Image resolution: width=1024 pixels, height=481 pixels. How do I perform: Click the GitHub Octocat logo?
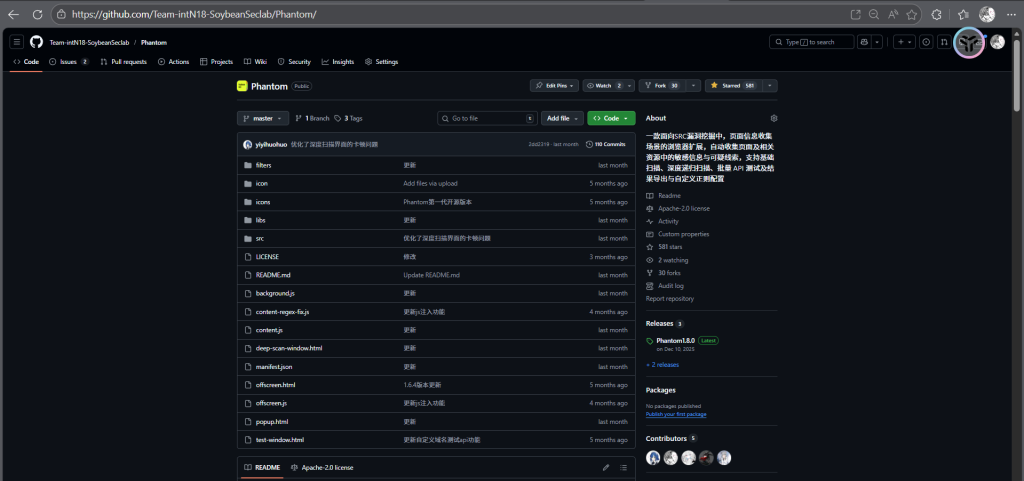[36, 42]
